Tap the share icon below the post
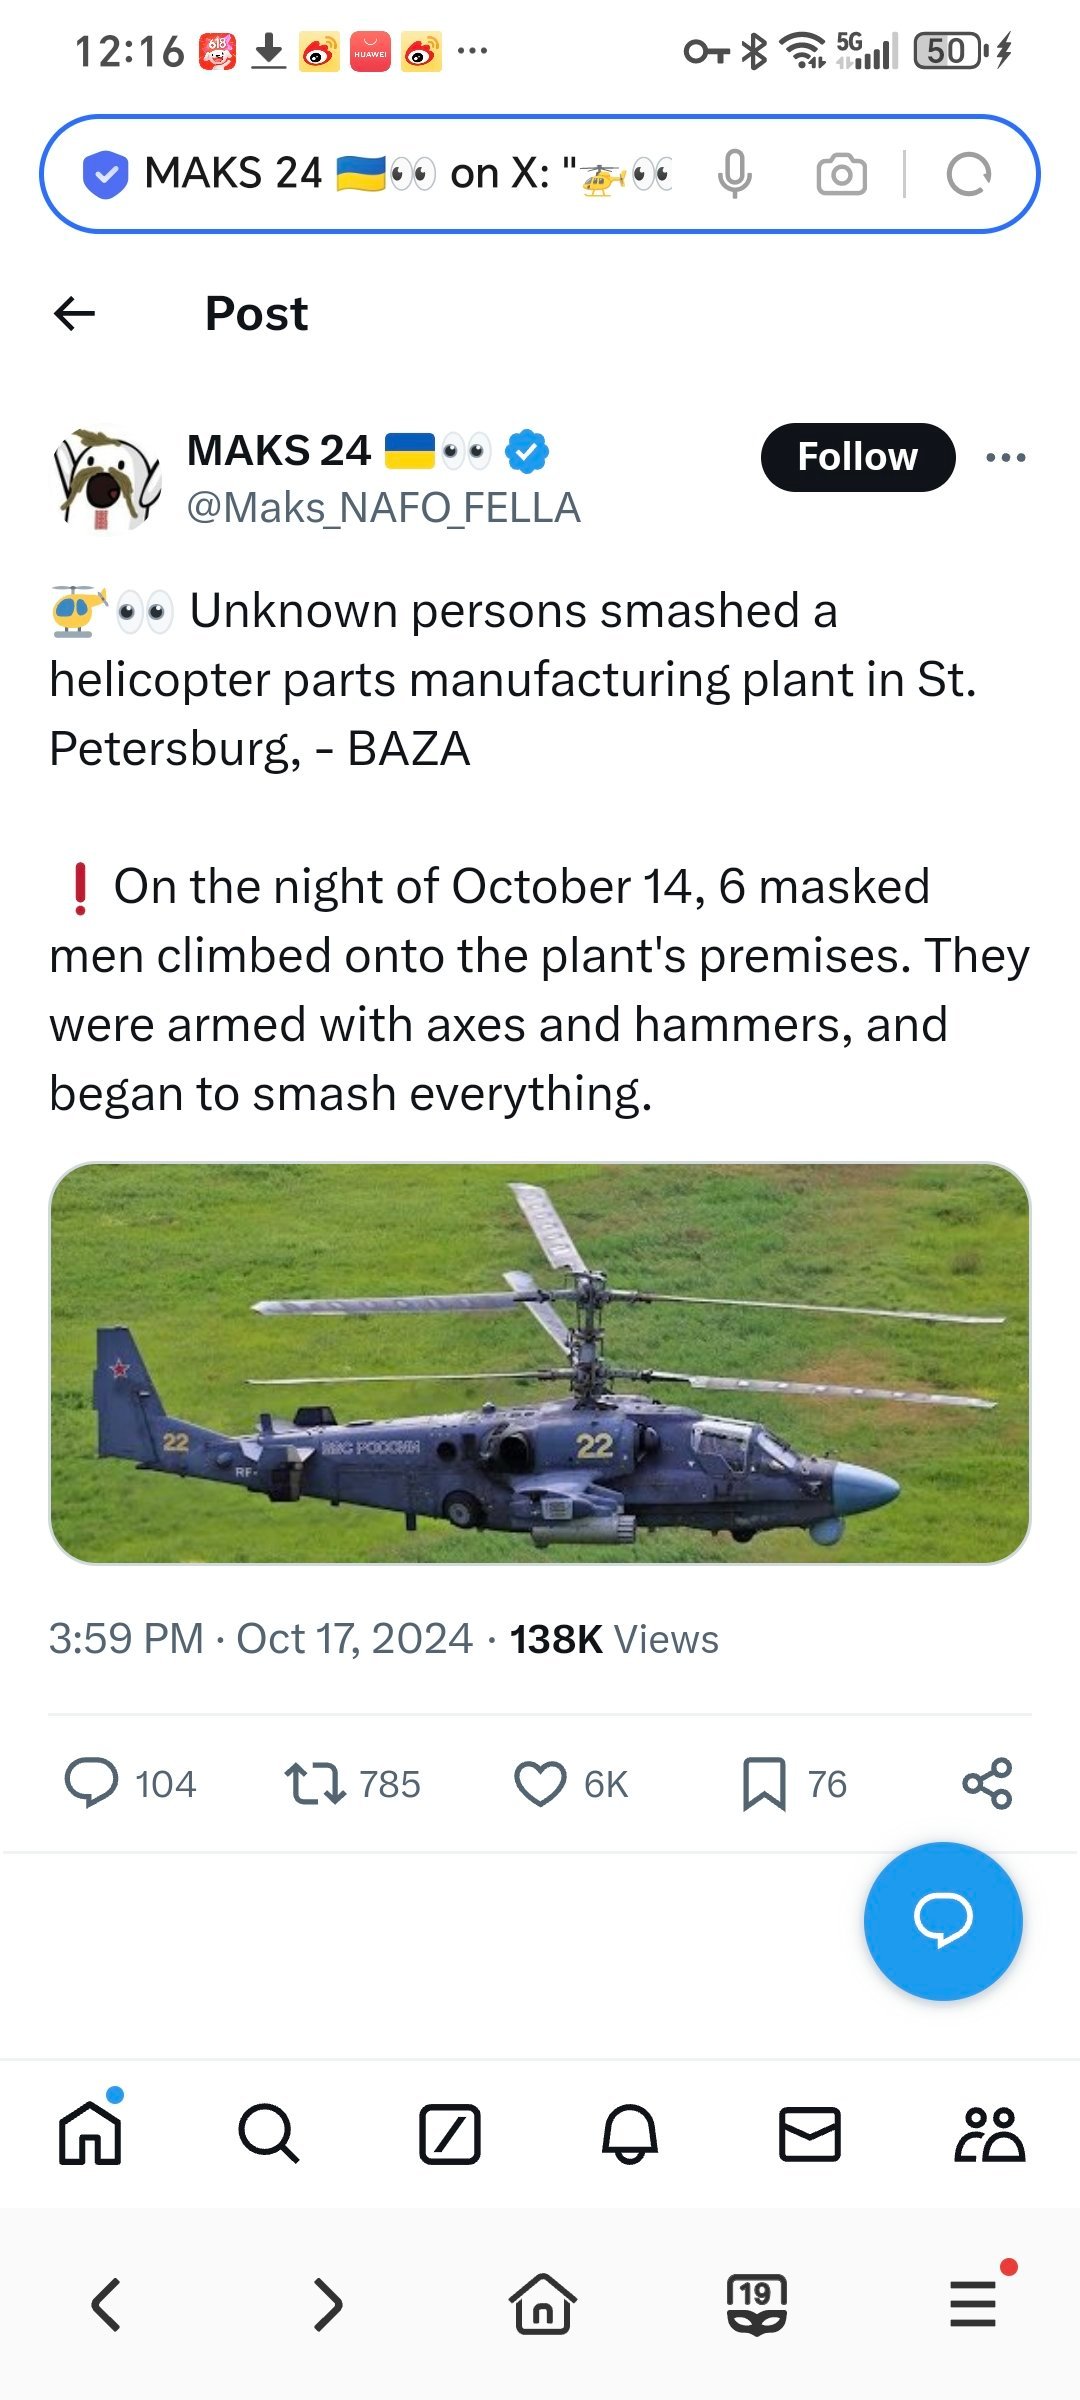The image size is (1080, 2400). pyautogui.click(x=987, y=1784)
